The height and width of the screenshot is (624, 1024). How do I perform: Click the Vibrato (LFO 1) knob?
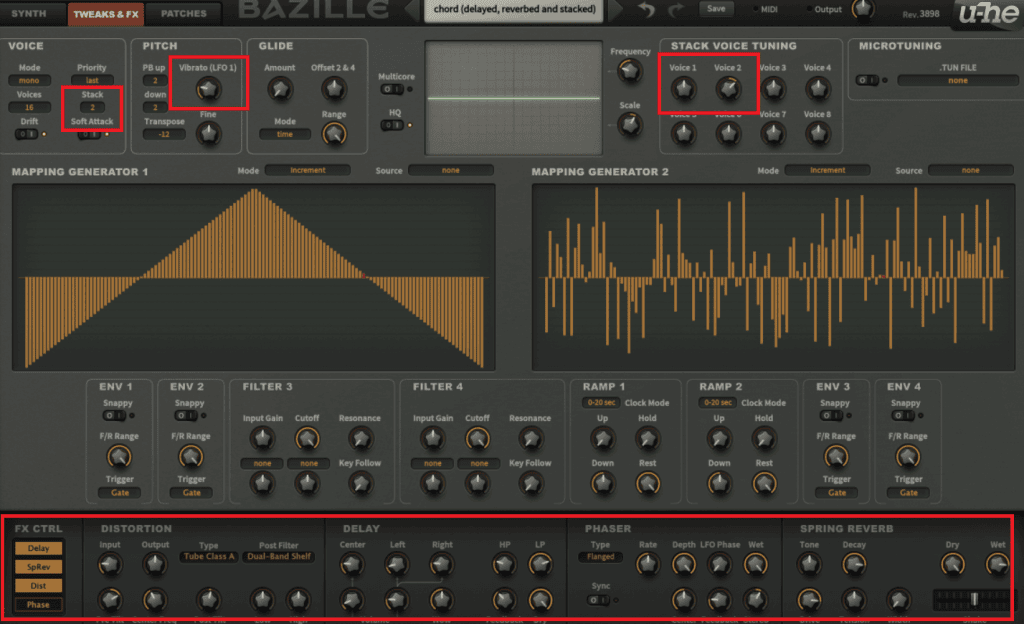pos(208,91)
